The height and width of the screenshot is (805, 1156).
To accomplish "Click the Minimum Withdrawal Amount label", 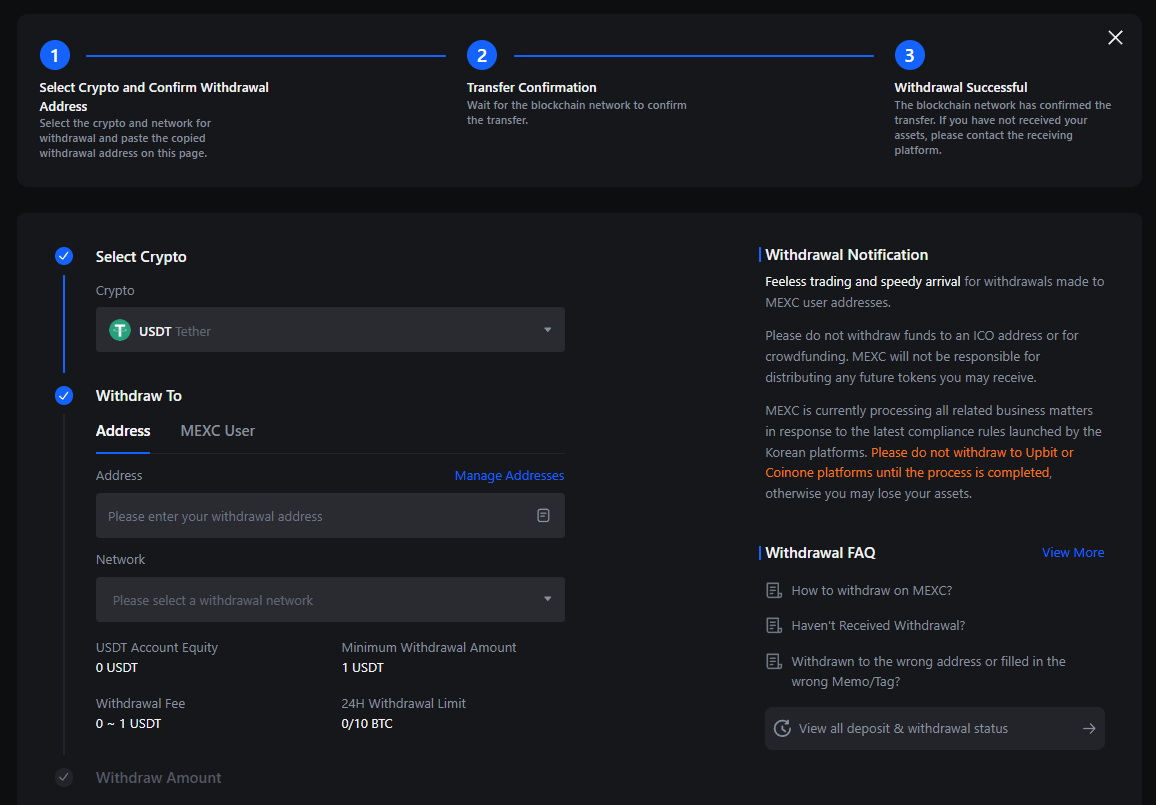I will click(429, 648).
